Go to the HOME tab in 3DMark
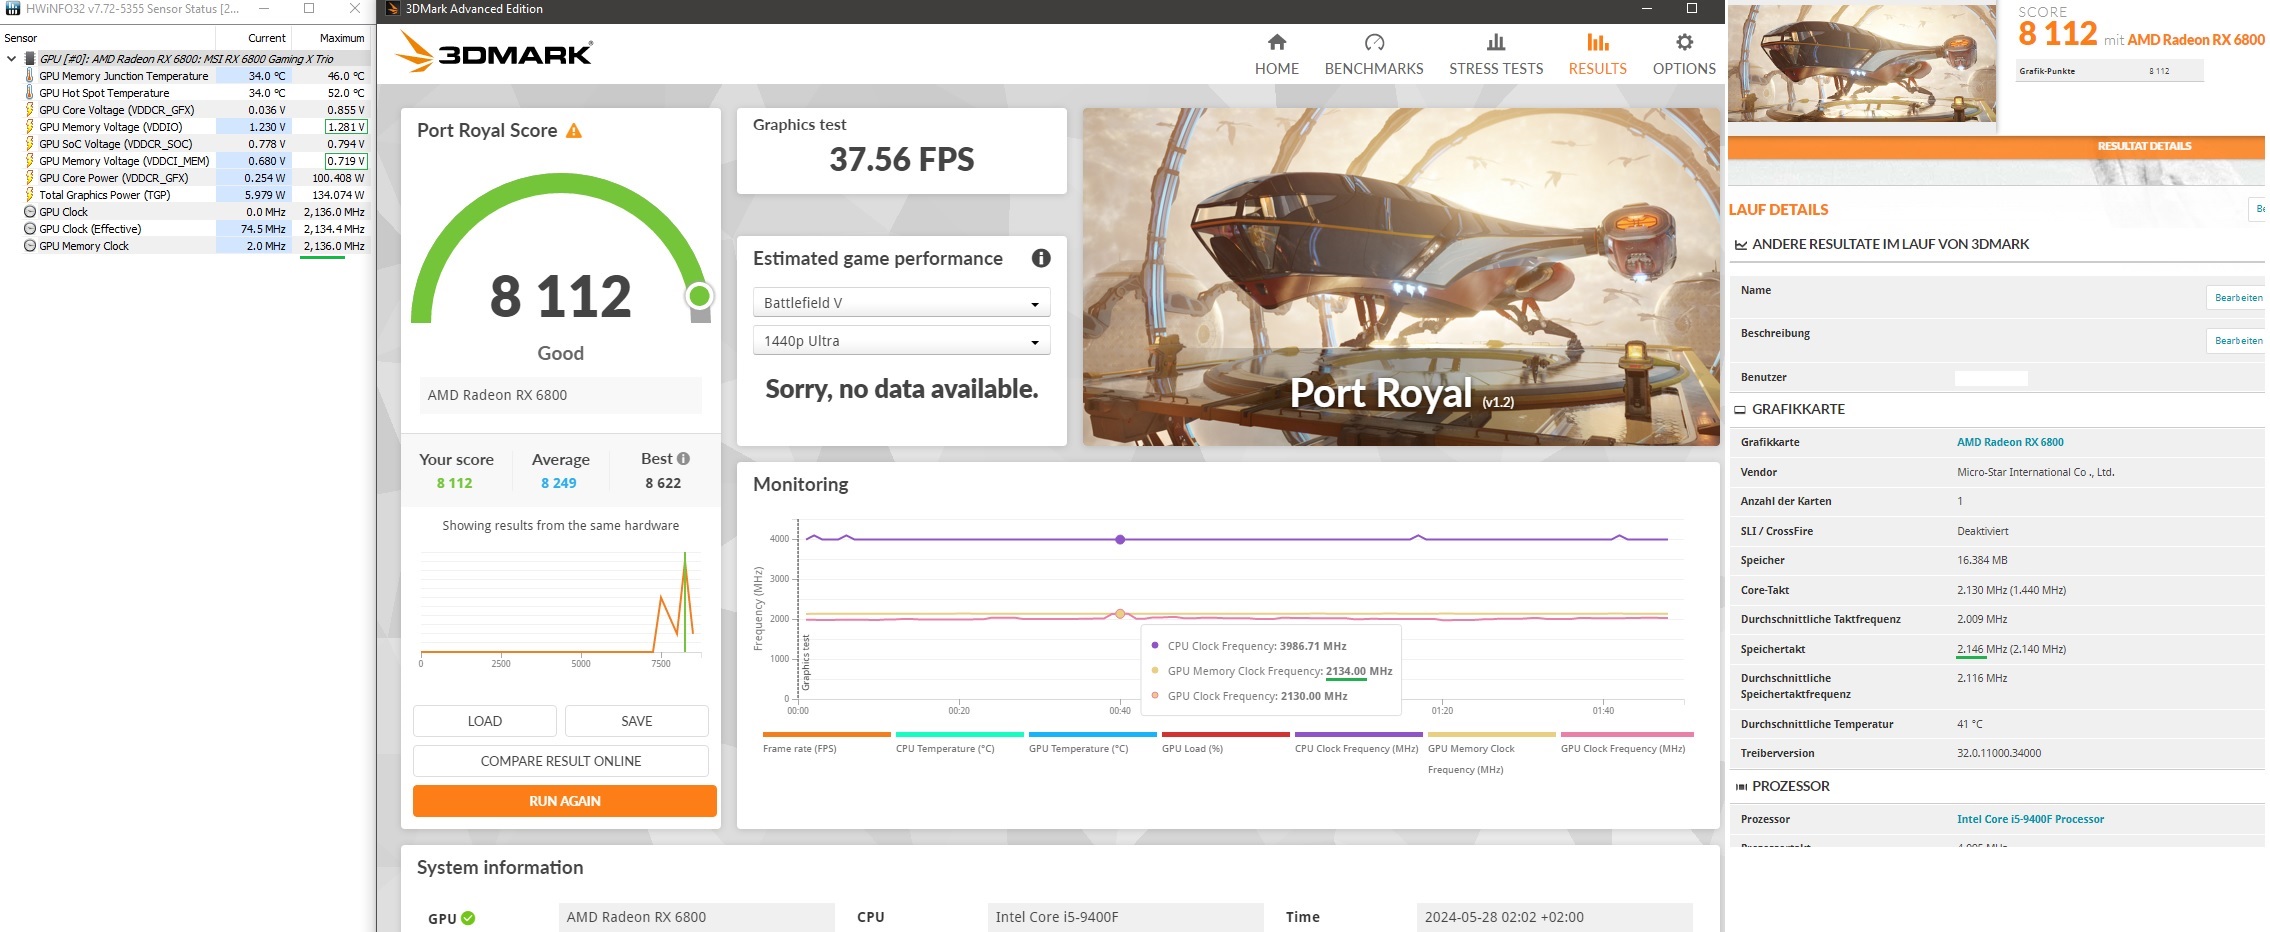 (1277, 55)
